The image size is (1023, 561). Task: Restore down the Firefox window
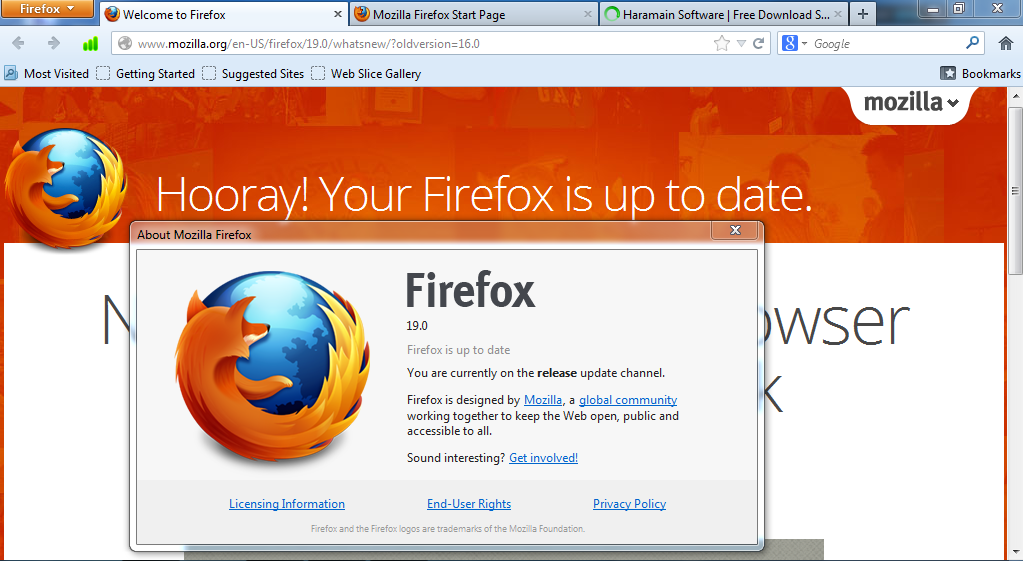point(959,8)
